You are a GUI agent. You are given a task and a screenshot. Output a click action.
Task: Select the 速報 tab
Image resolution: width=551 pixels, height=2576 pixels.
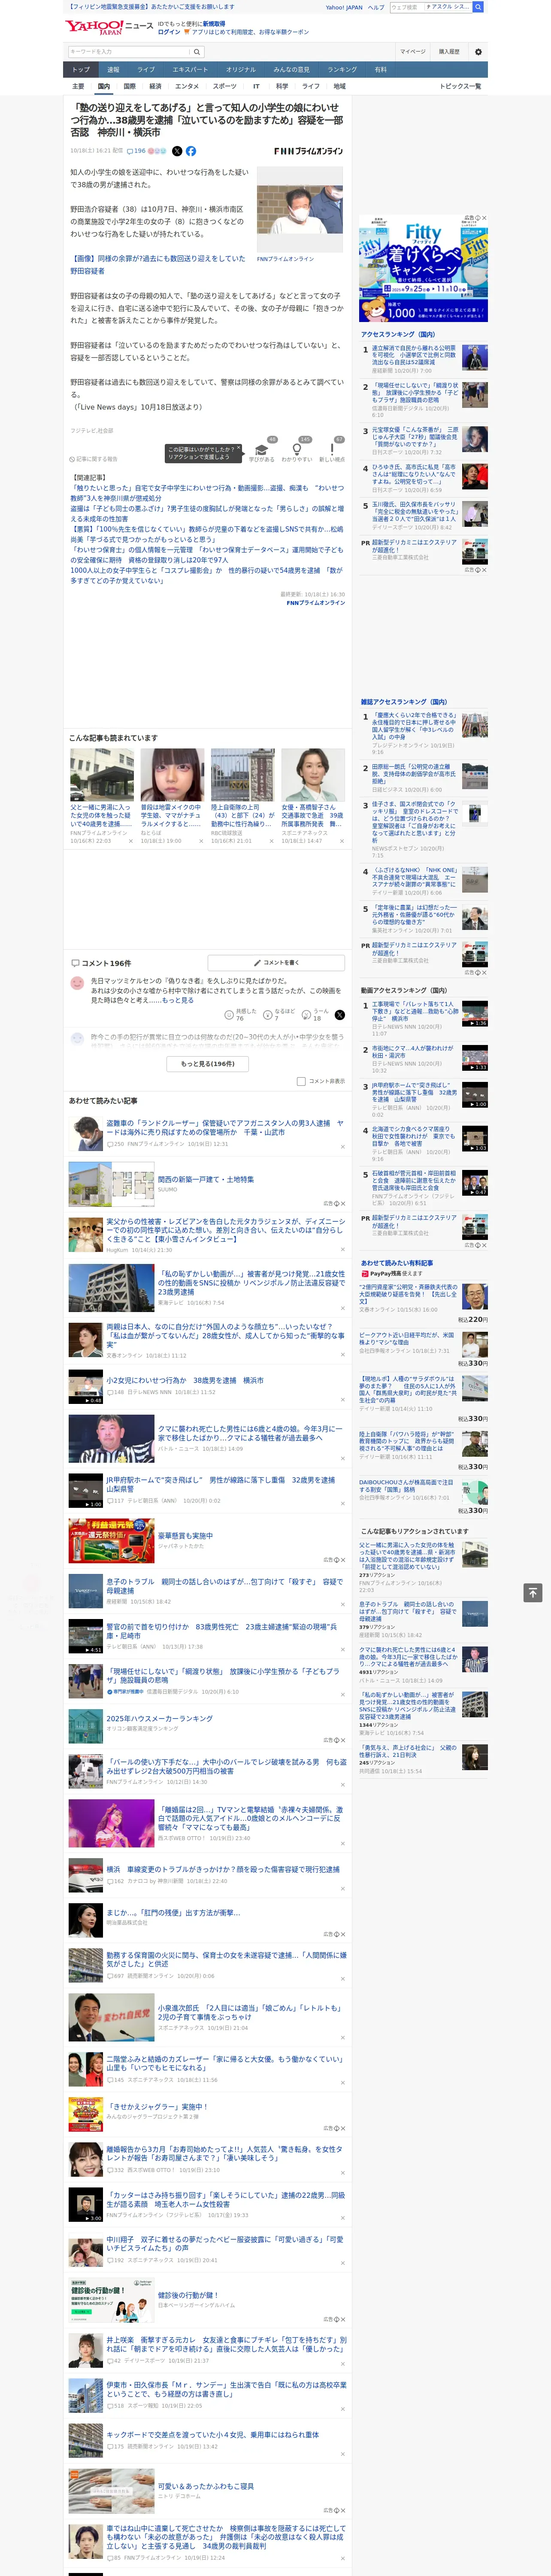point(113,69)
